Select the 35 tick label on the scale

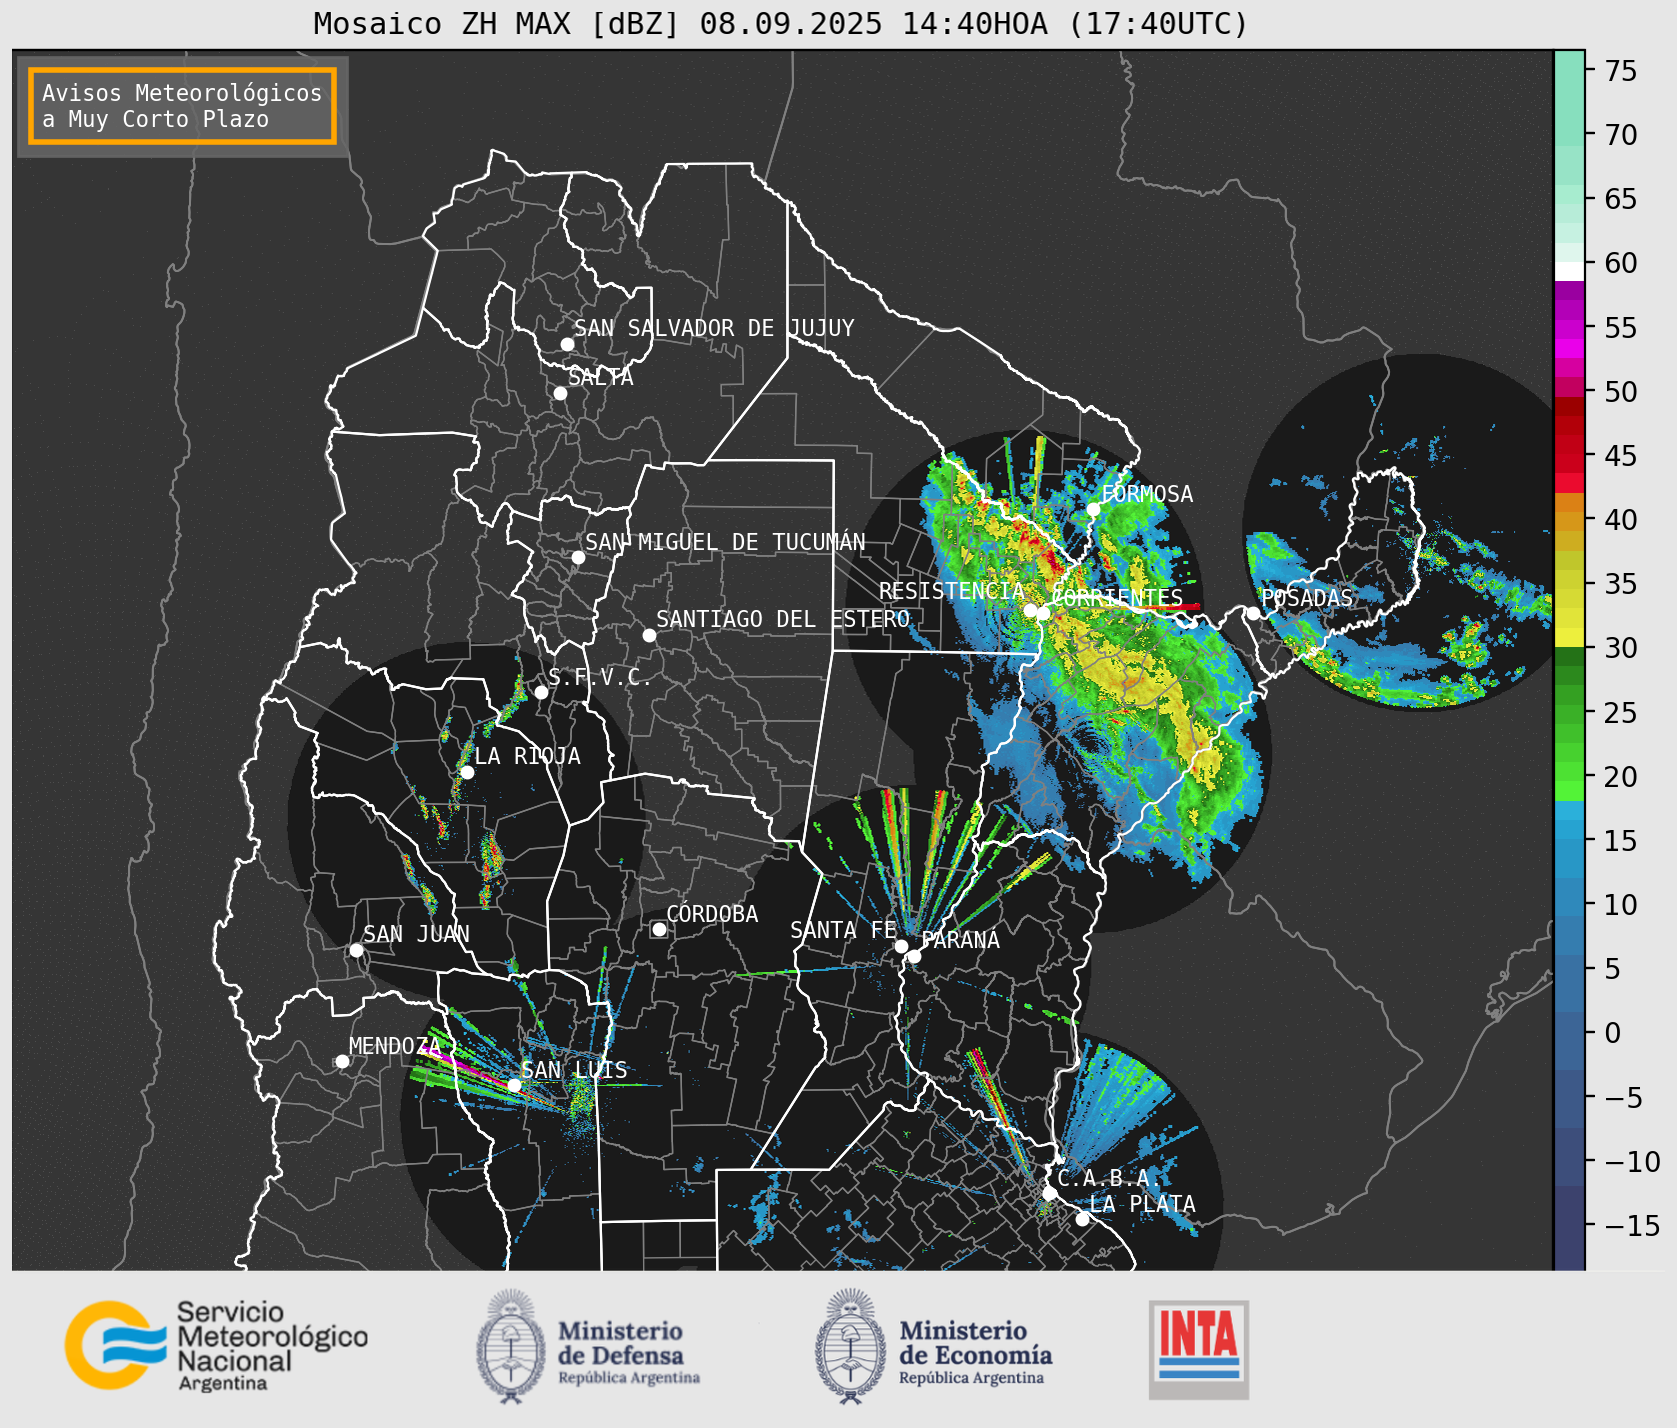point(1621,584)
